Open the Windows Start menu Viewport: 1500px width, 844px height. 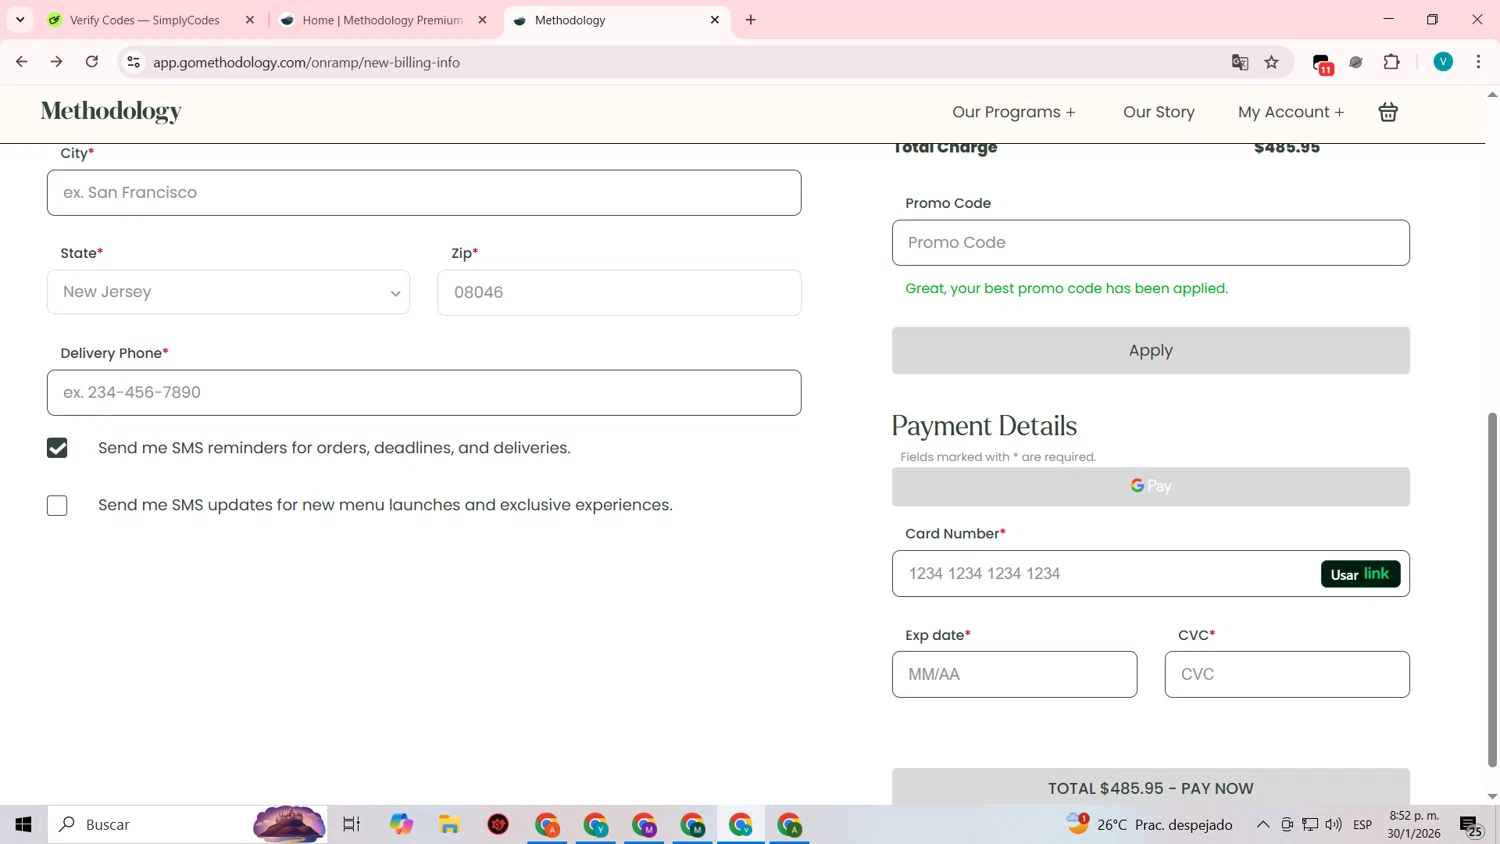click(x=23, y=825)
